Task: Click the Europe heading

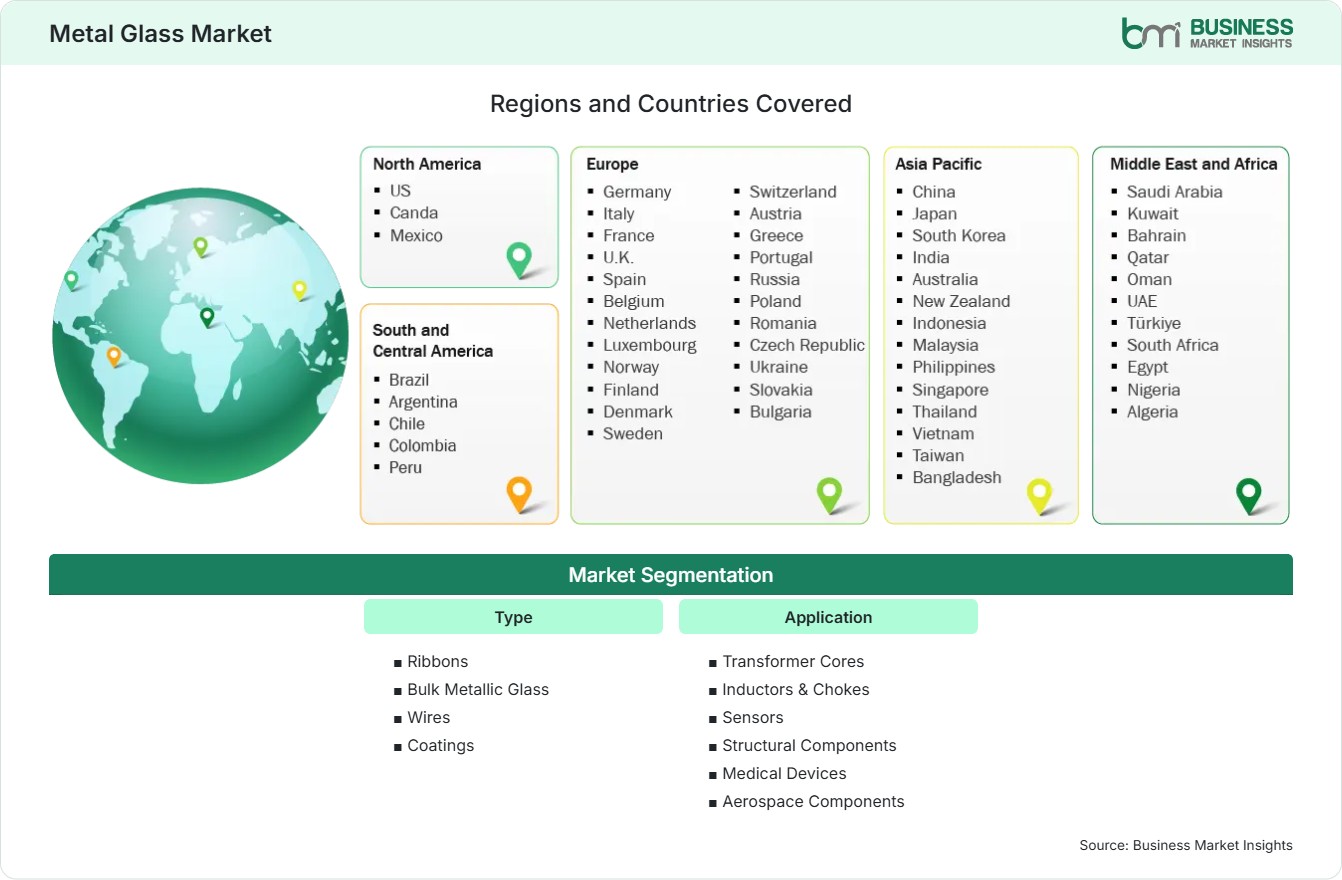Action: (612, 164)
